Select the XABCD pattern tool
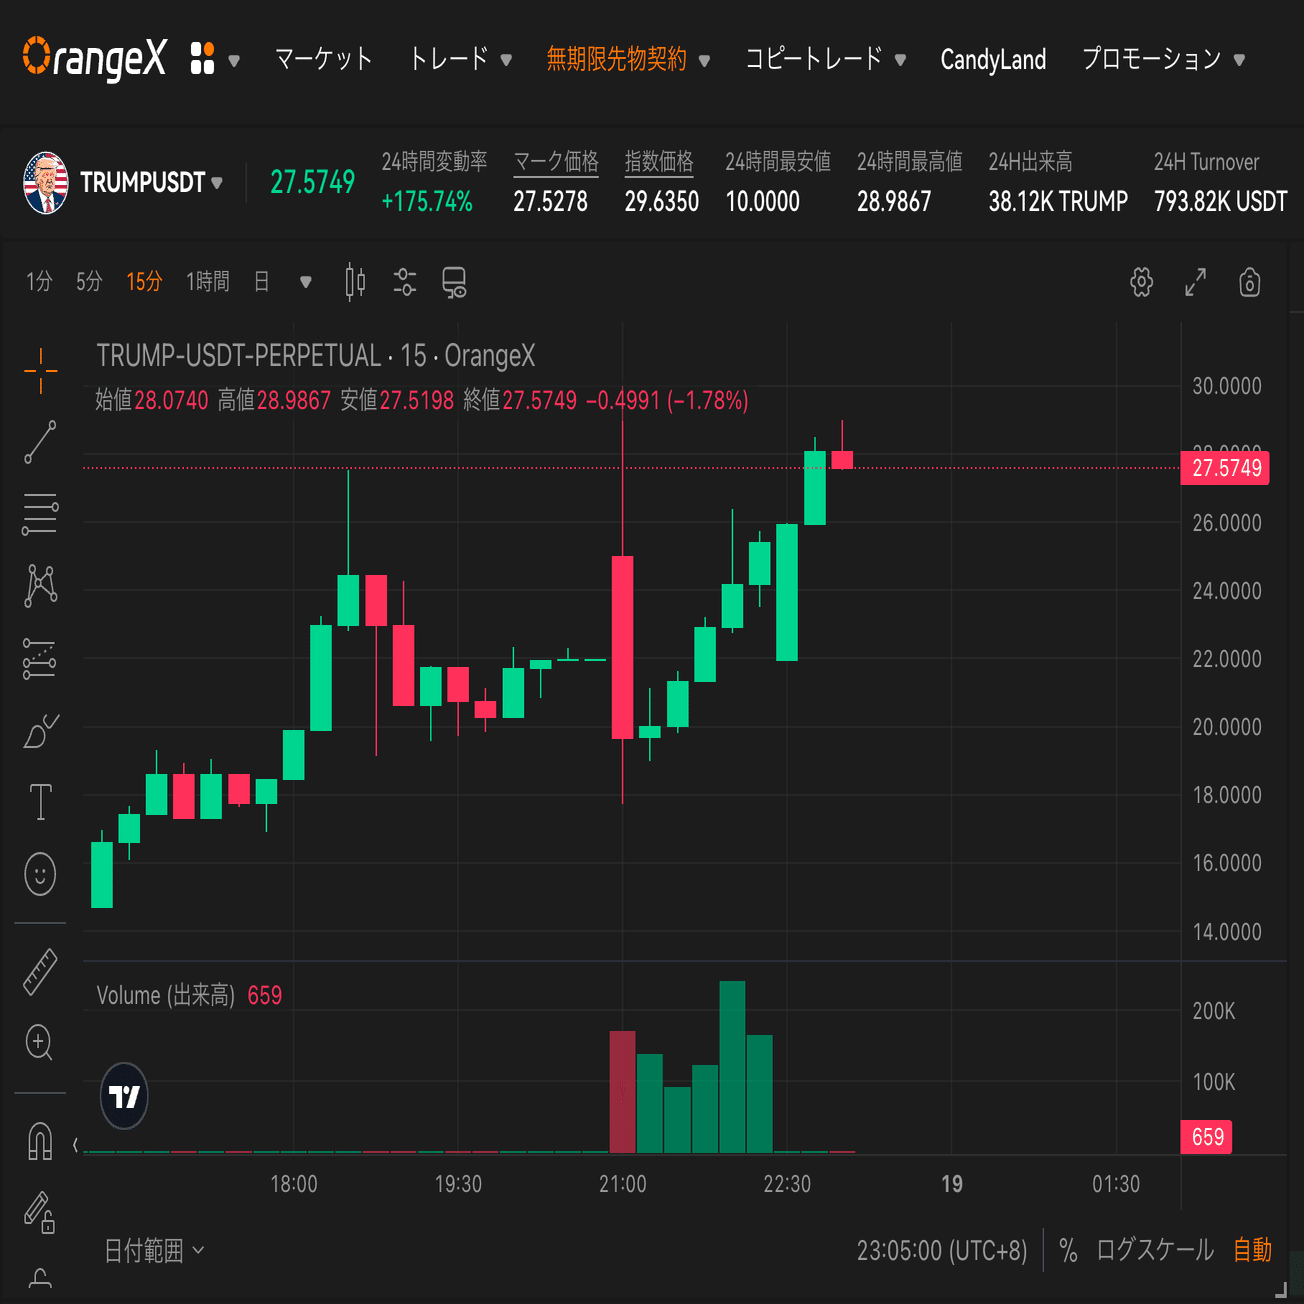The image size is (1304, 1304). point(40,585)
